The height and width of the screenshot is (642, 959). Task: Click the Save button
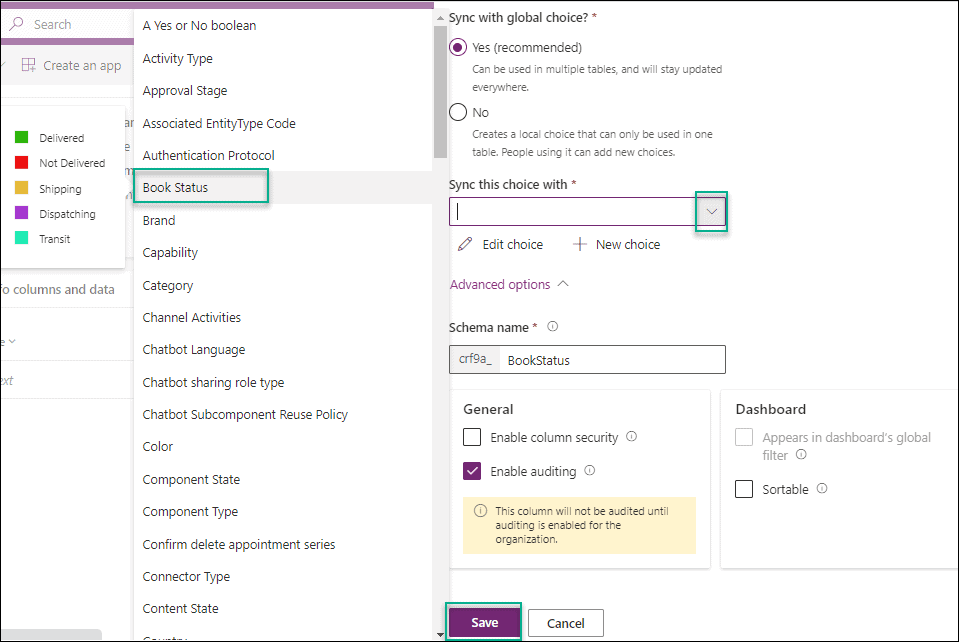tap(484, 622)
